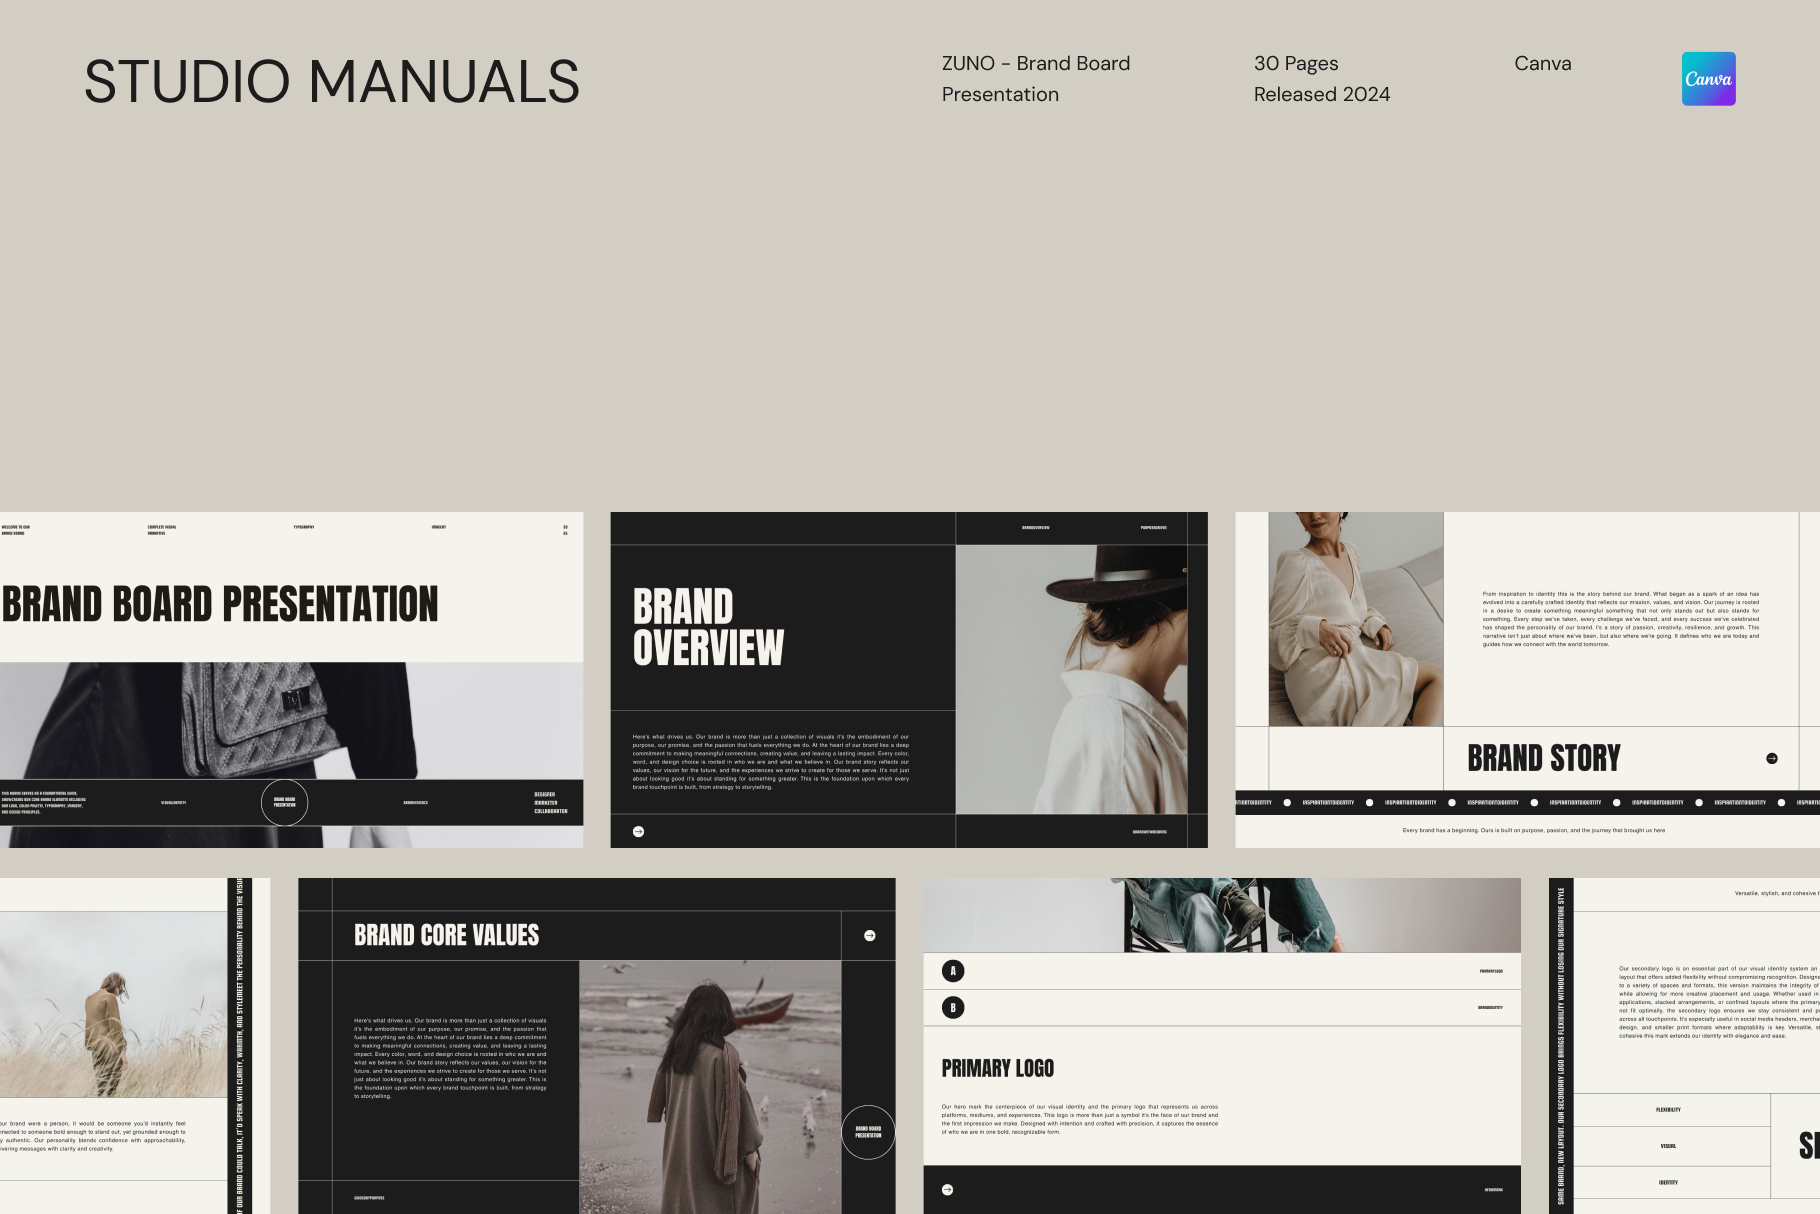Click the 'Every brand has a beginning' caption

(x=1534, y=830)
